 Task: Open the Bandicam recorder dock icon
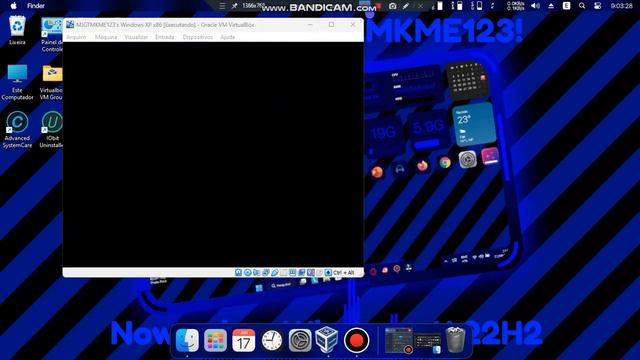click(356, 340)
